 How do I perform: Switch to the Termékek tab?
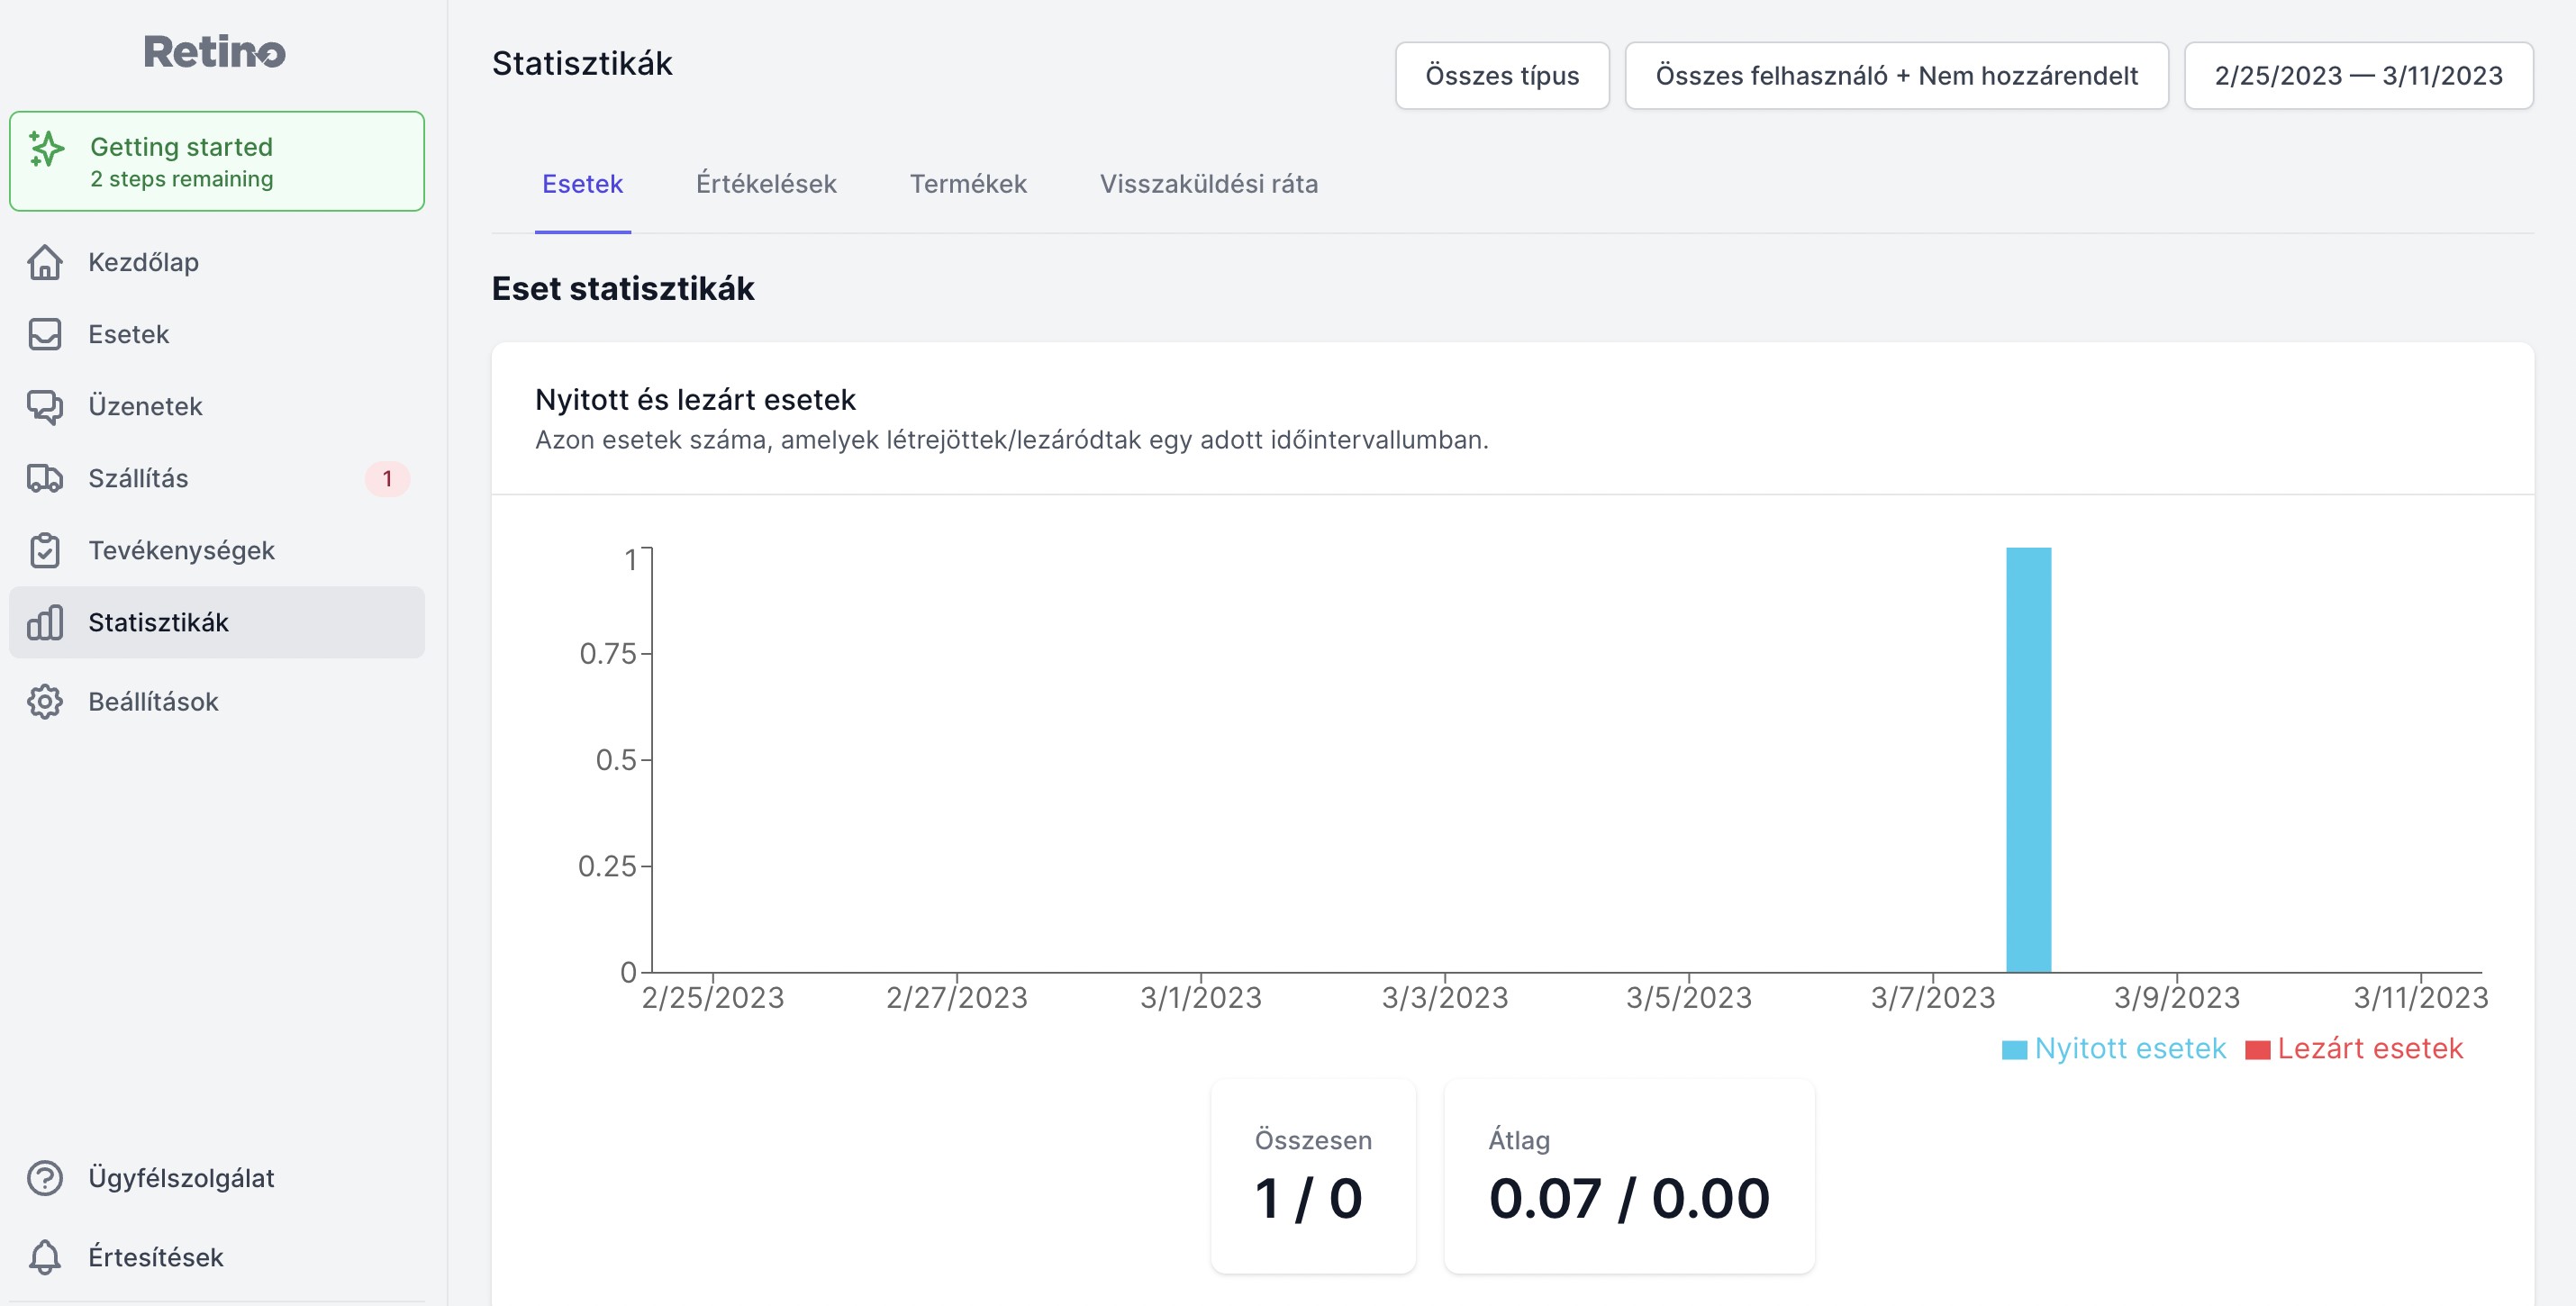(x=968, y=184)
